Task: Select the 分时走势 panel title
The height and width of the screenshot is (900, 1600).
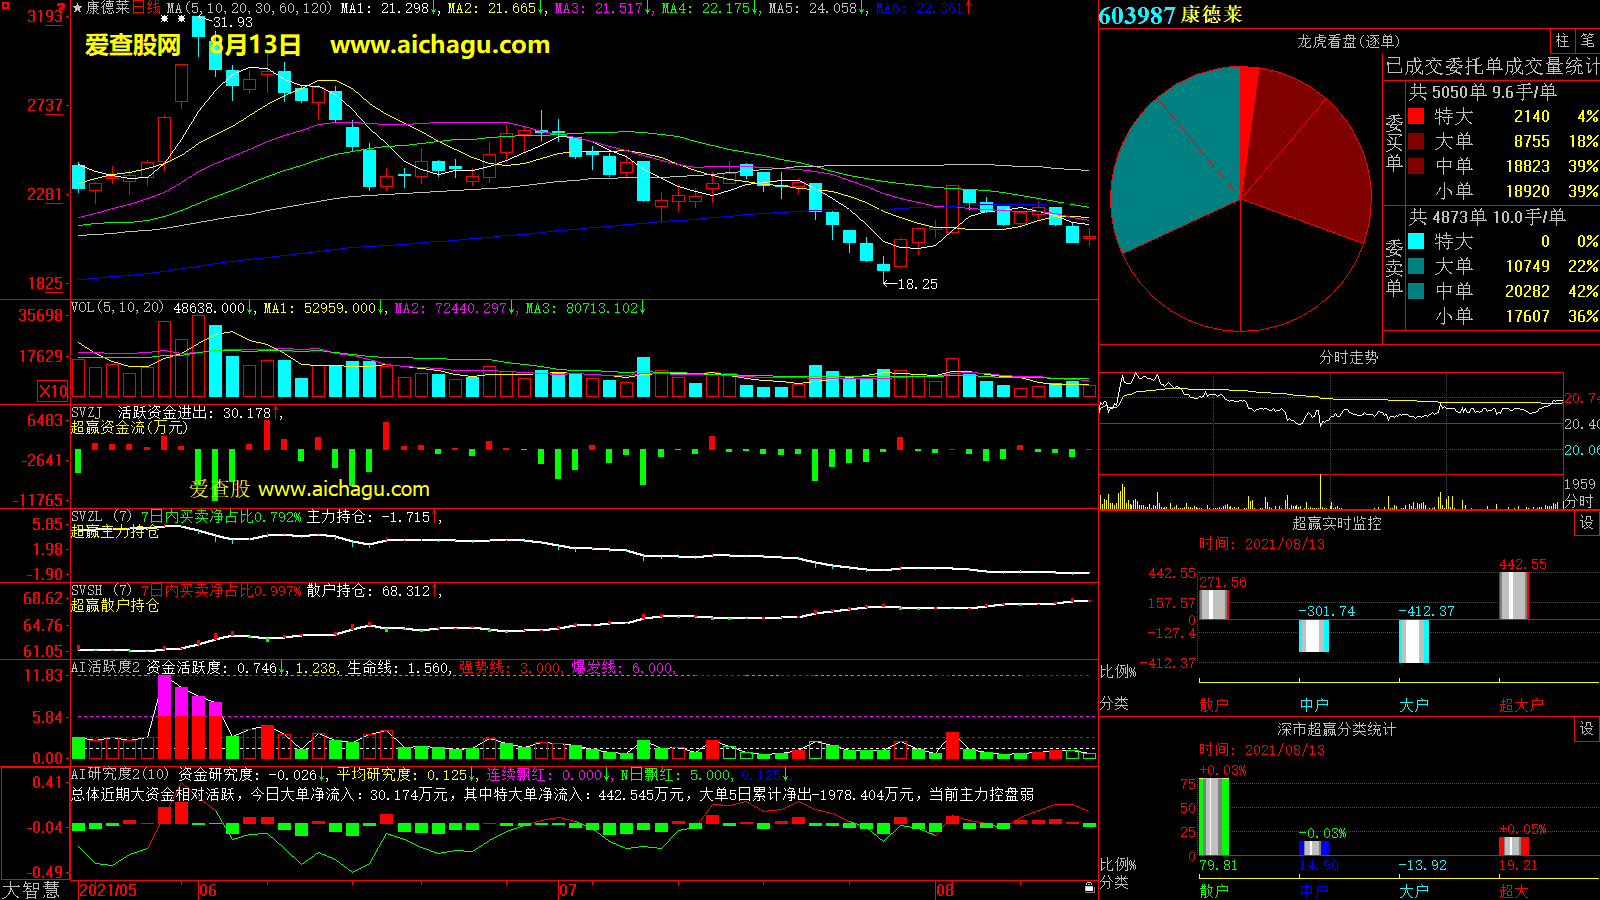Action: (x=1348, y=357)
